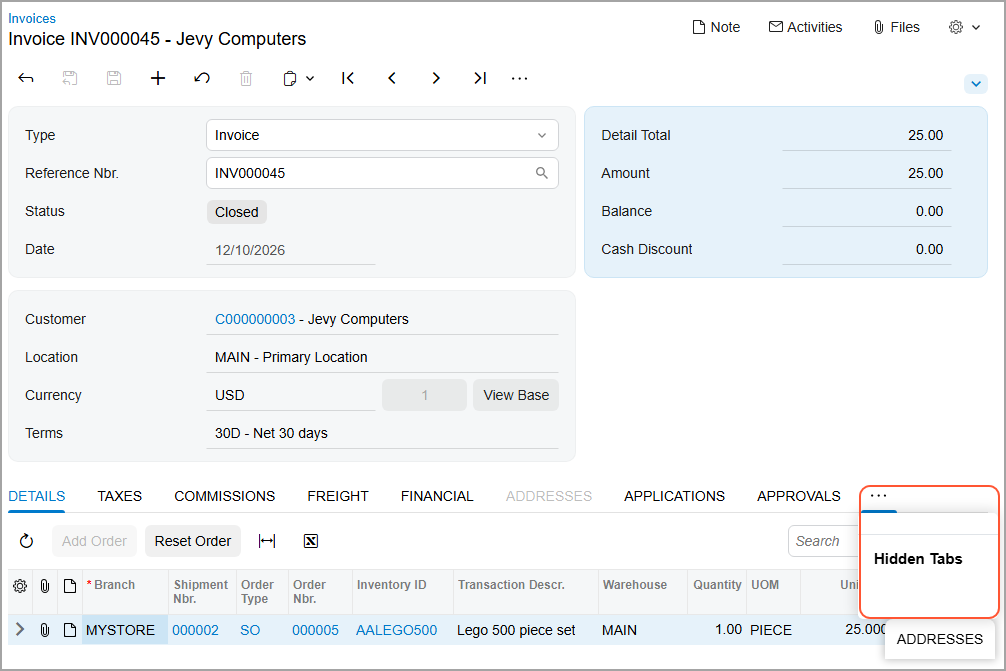Click the Reference Nbr. search magnifier
Image resolution: width=1006 pixels, height=671 pixels.
pyautogui.click(x=541, y=173)
